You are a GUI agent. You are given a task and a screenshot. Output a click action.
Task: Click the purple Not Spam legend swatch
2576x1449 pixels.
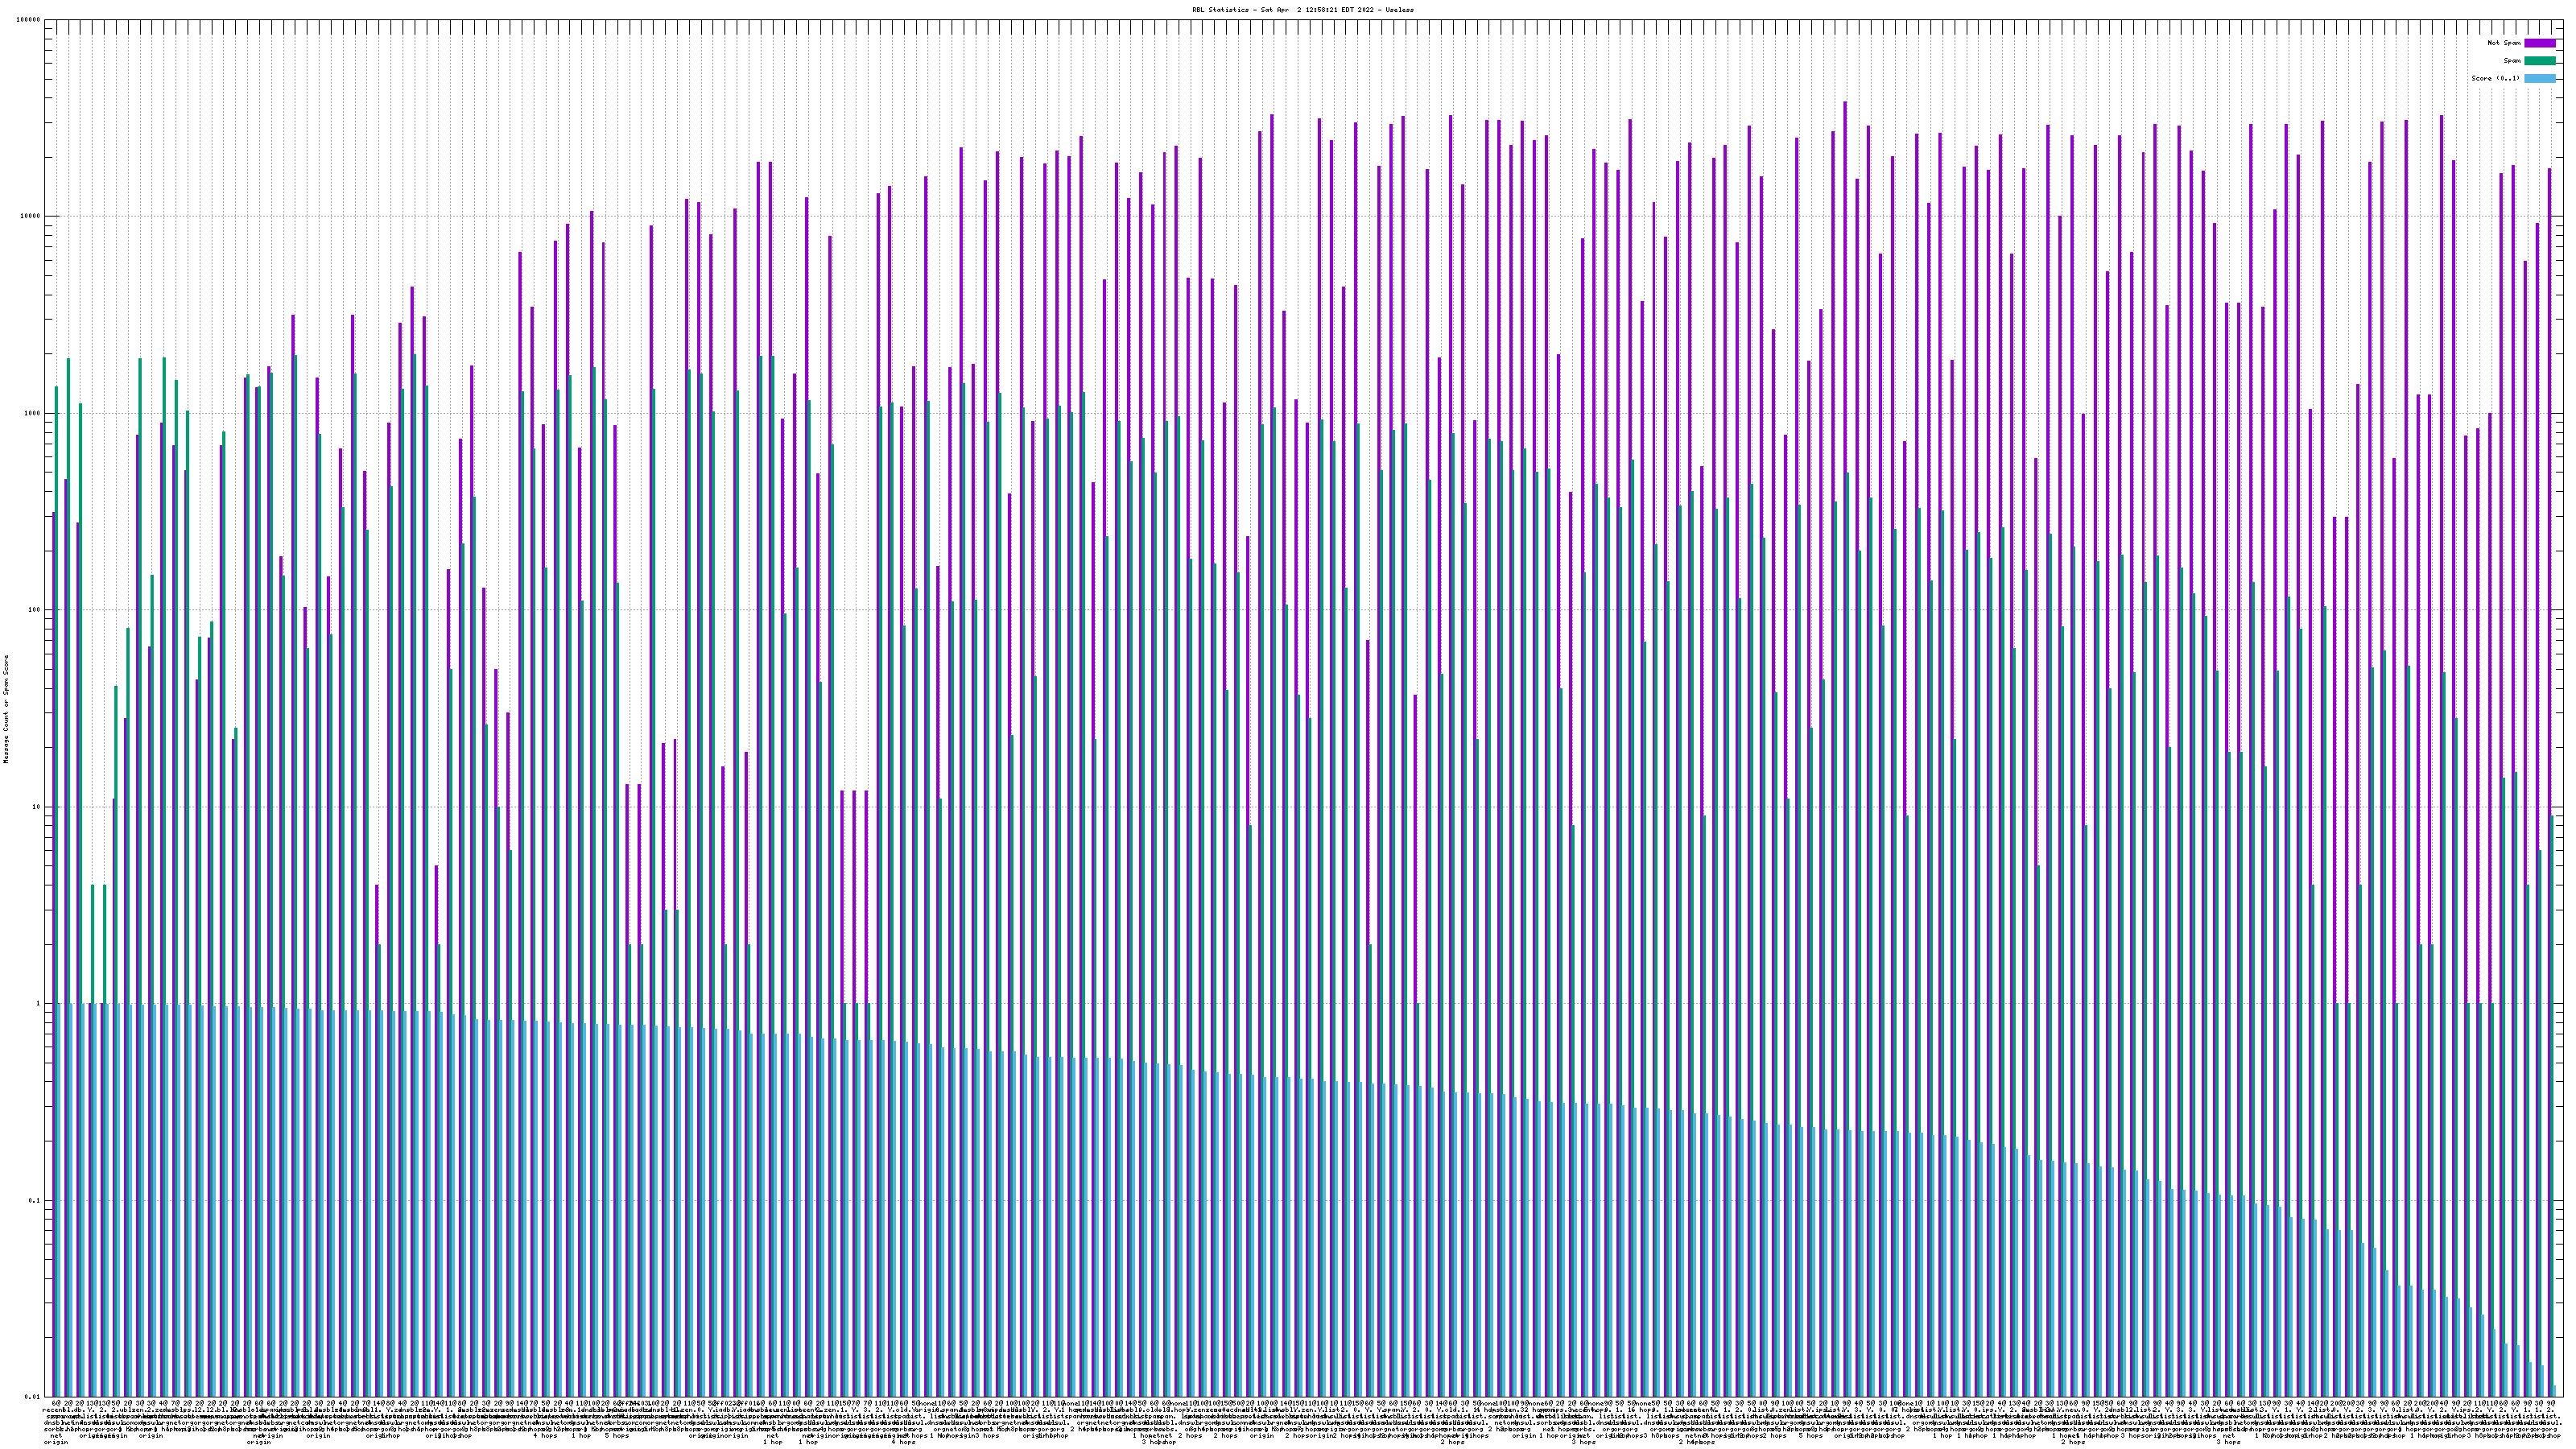click(2539, 43)
